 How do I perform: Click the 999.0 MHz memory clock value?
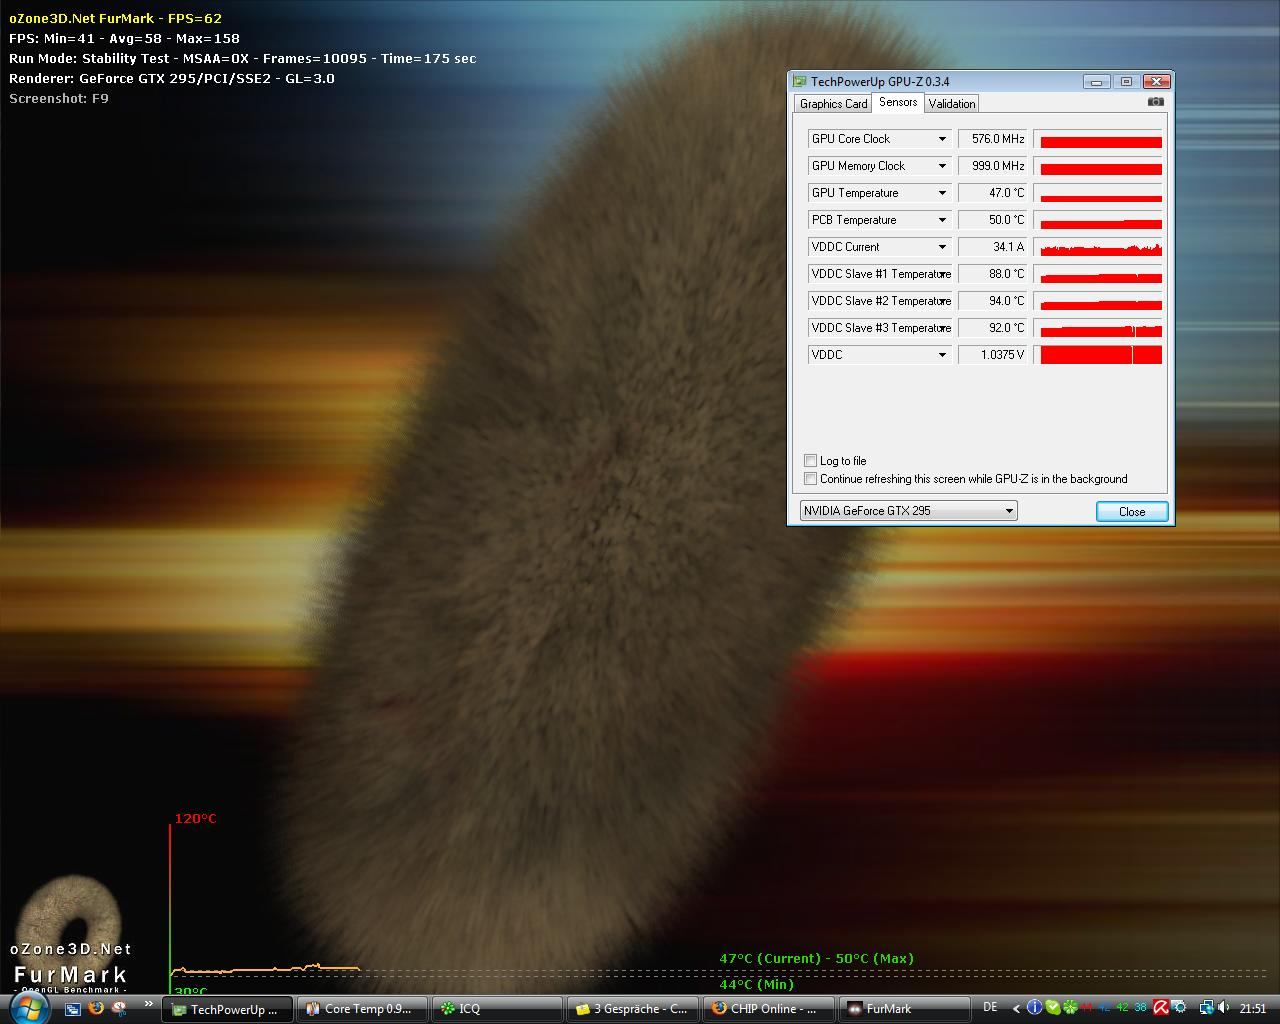click(x=993, y=166)
